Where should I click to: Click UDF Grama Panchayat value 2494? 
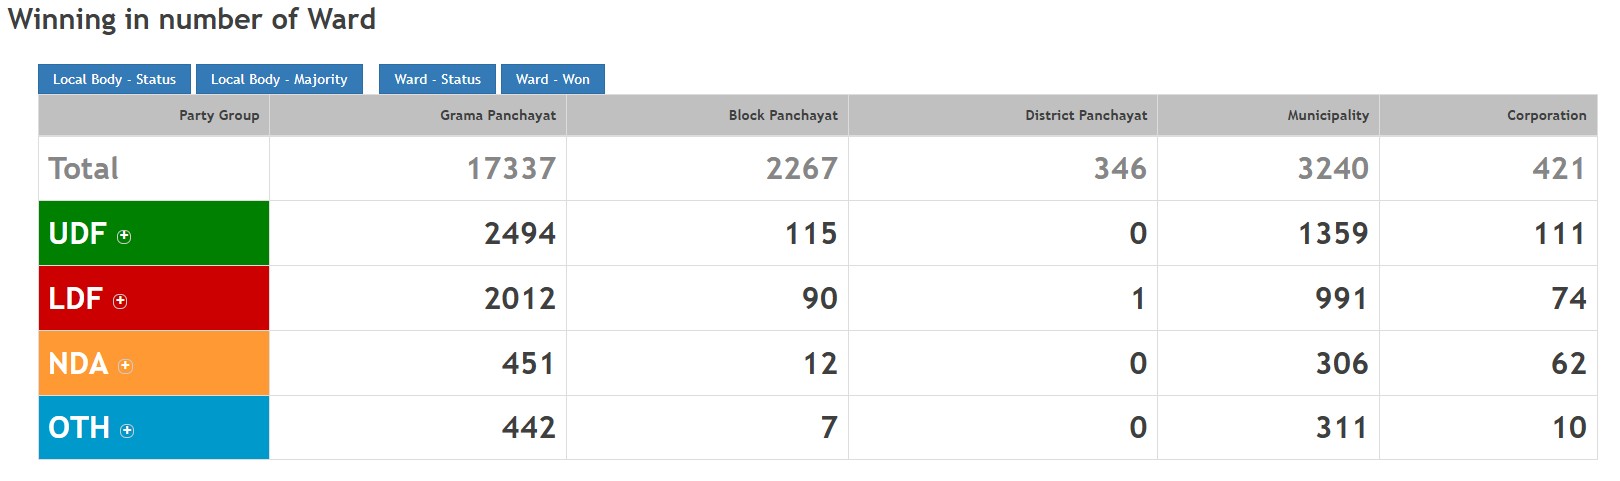click(519, 234)
